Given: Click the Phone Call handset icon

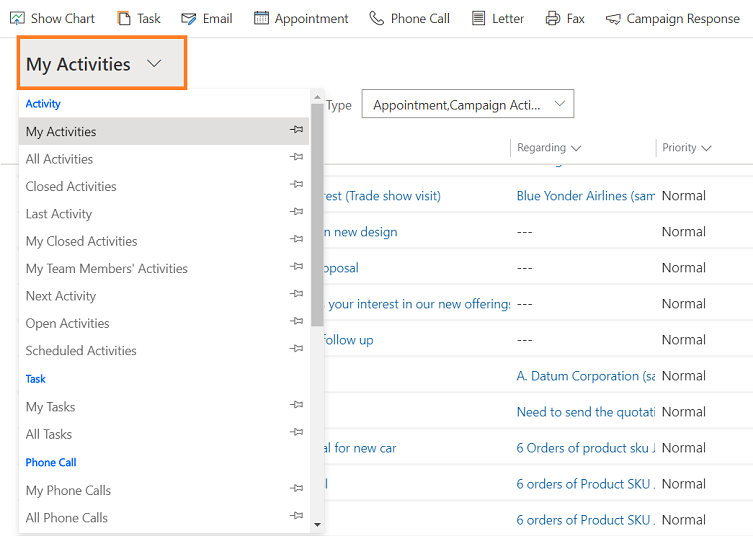Looking at the screenshot, I should click(x=376, y=18).
